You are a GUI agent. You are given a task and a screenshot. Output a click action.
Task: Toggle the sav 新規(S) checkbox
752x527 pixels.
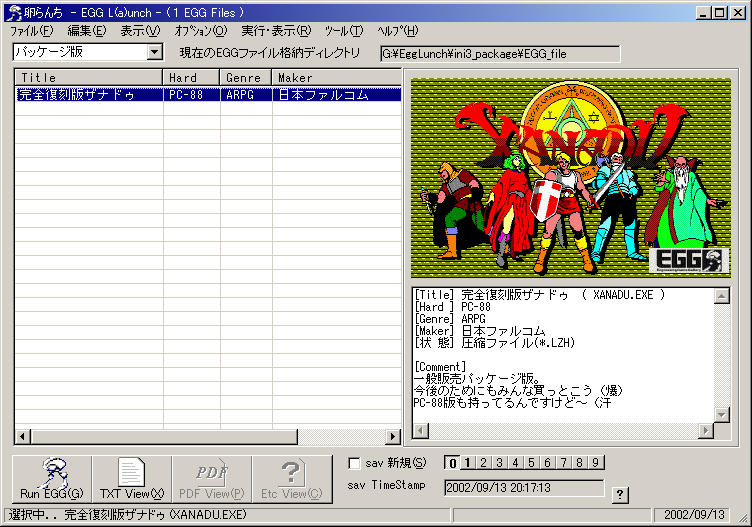(x=354, y=463)
